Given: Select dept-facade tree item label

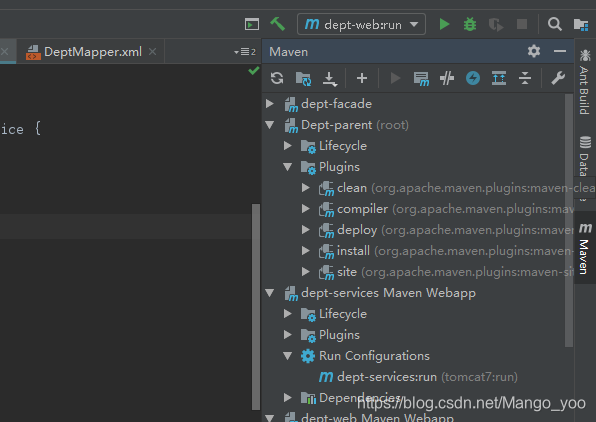Looking at the screenshot, I should pos(336,104).
